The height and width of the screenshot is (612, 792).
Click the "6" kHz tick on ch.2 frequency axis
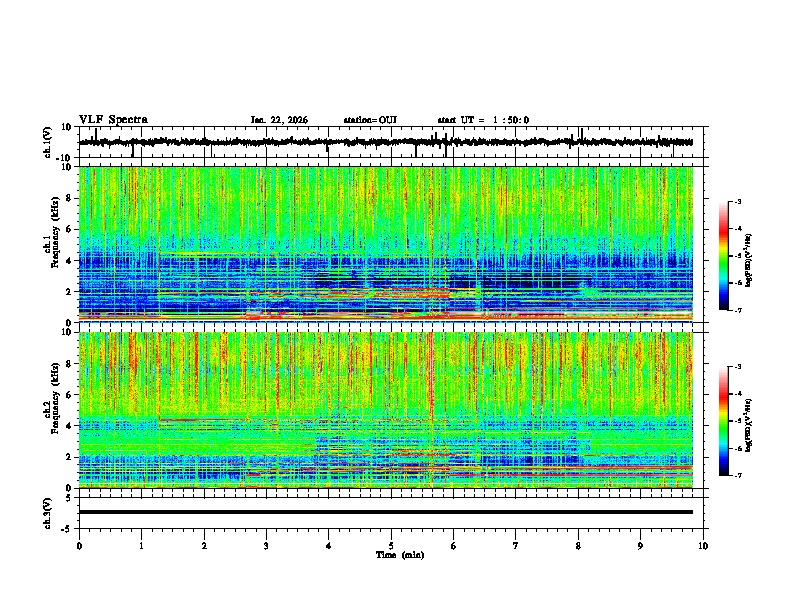click(x=69, y=395)
